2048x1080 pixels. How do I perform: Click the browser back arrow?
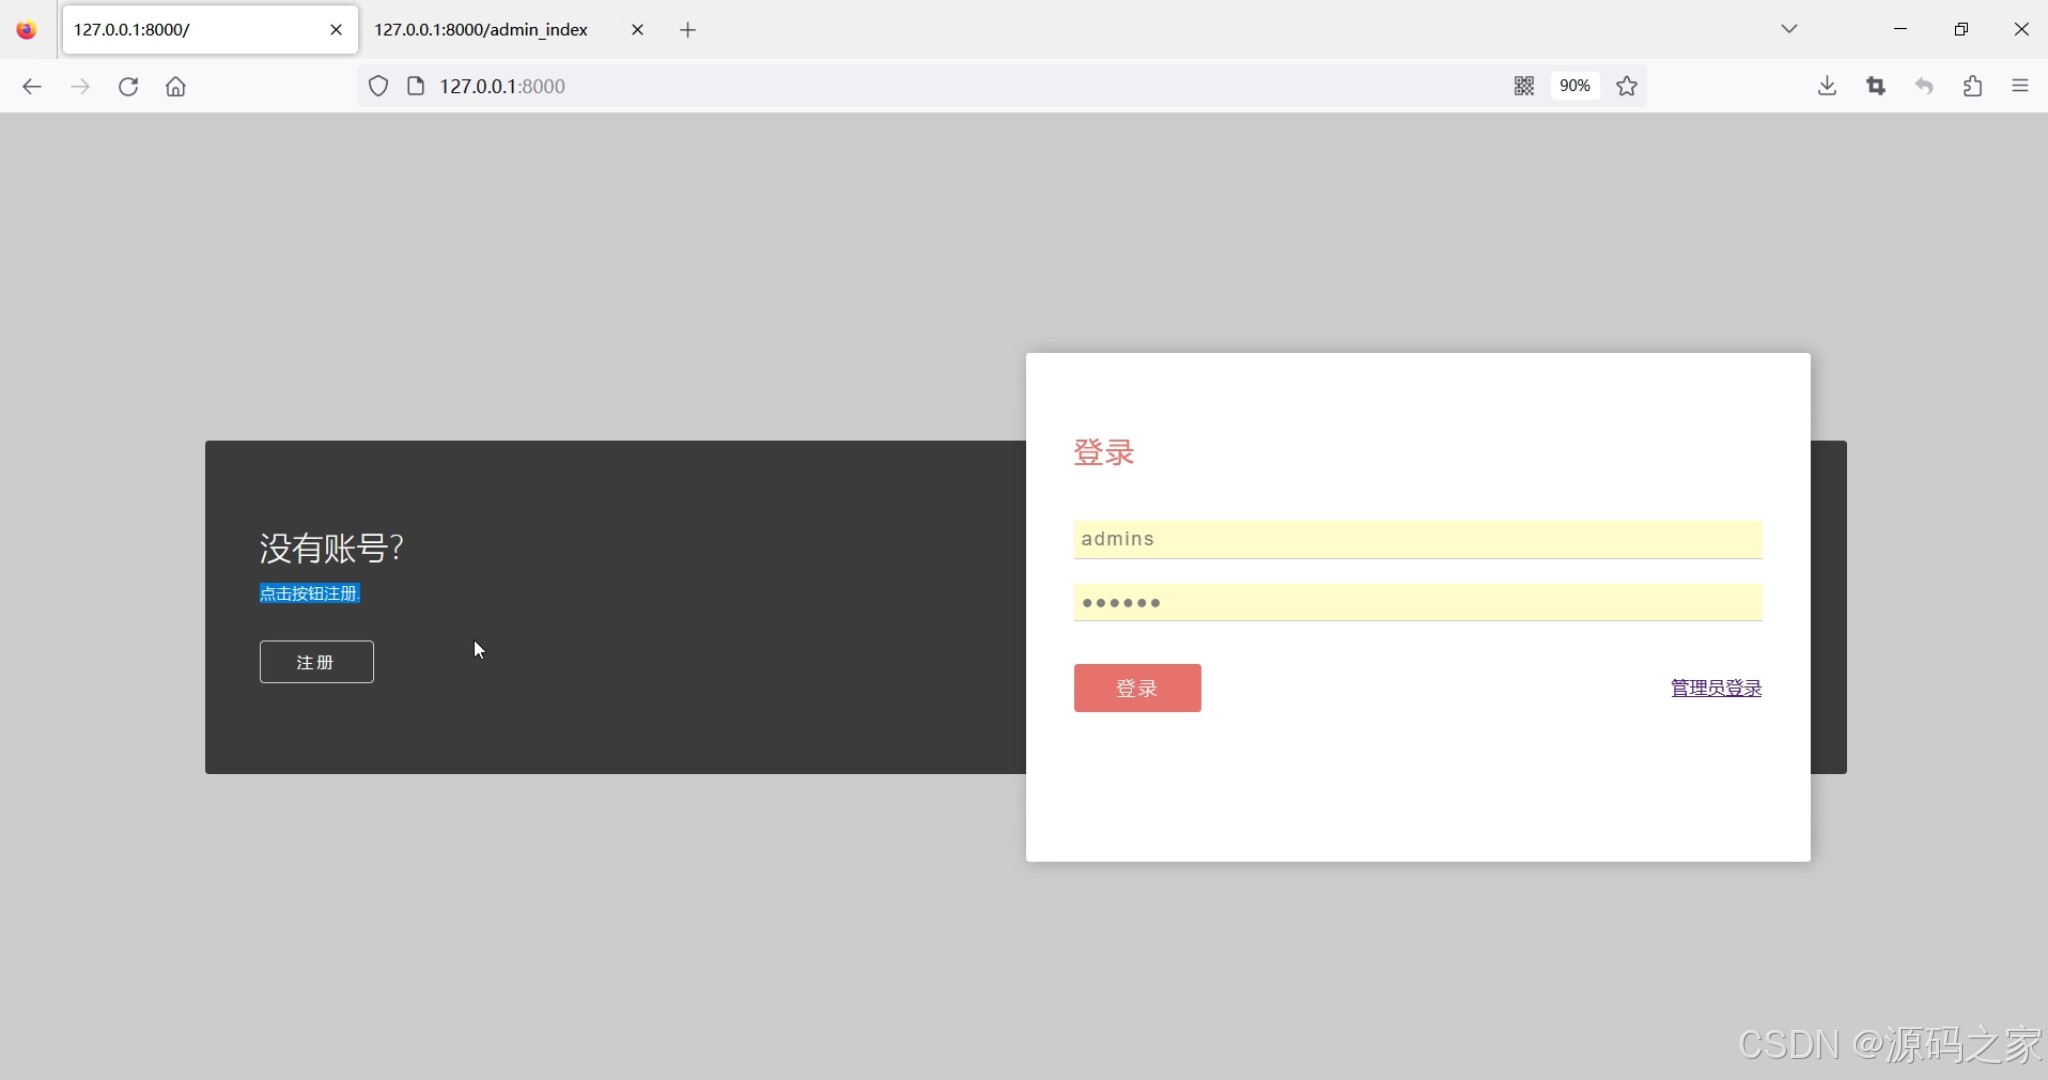[31, 86]
